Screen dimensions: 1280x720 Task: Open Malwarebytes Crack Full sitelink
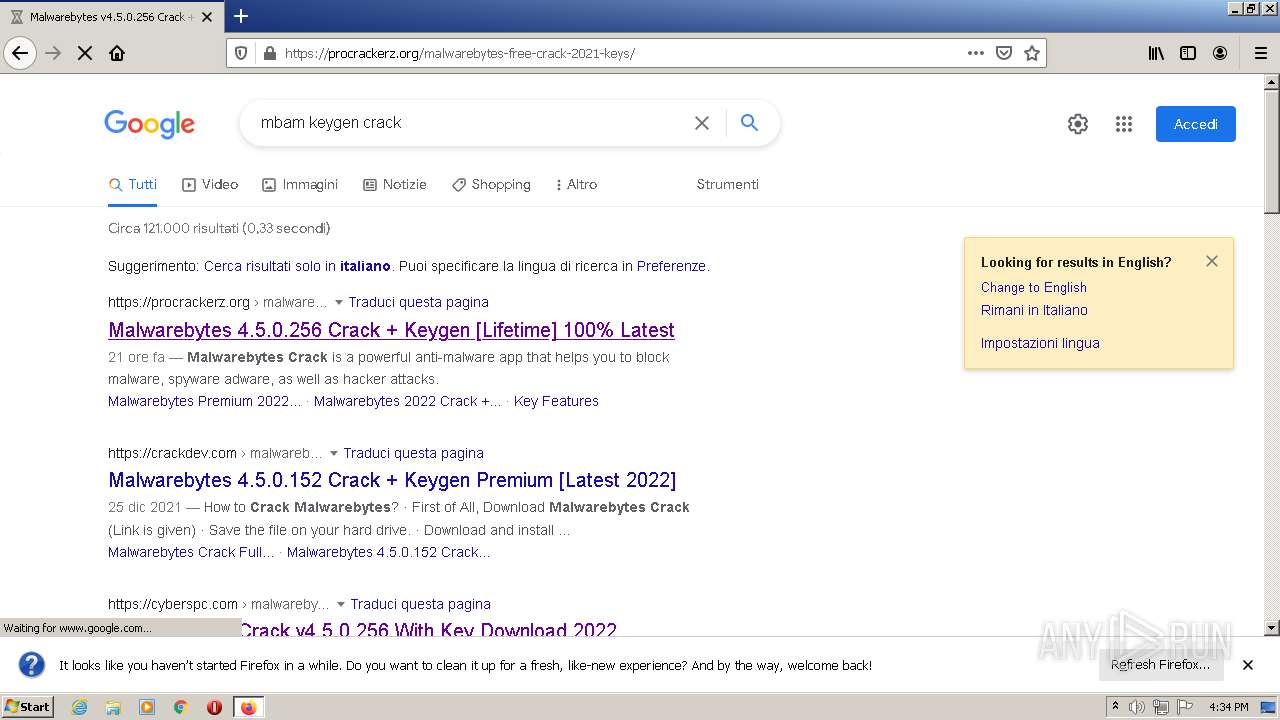click(x=191, y=552)
